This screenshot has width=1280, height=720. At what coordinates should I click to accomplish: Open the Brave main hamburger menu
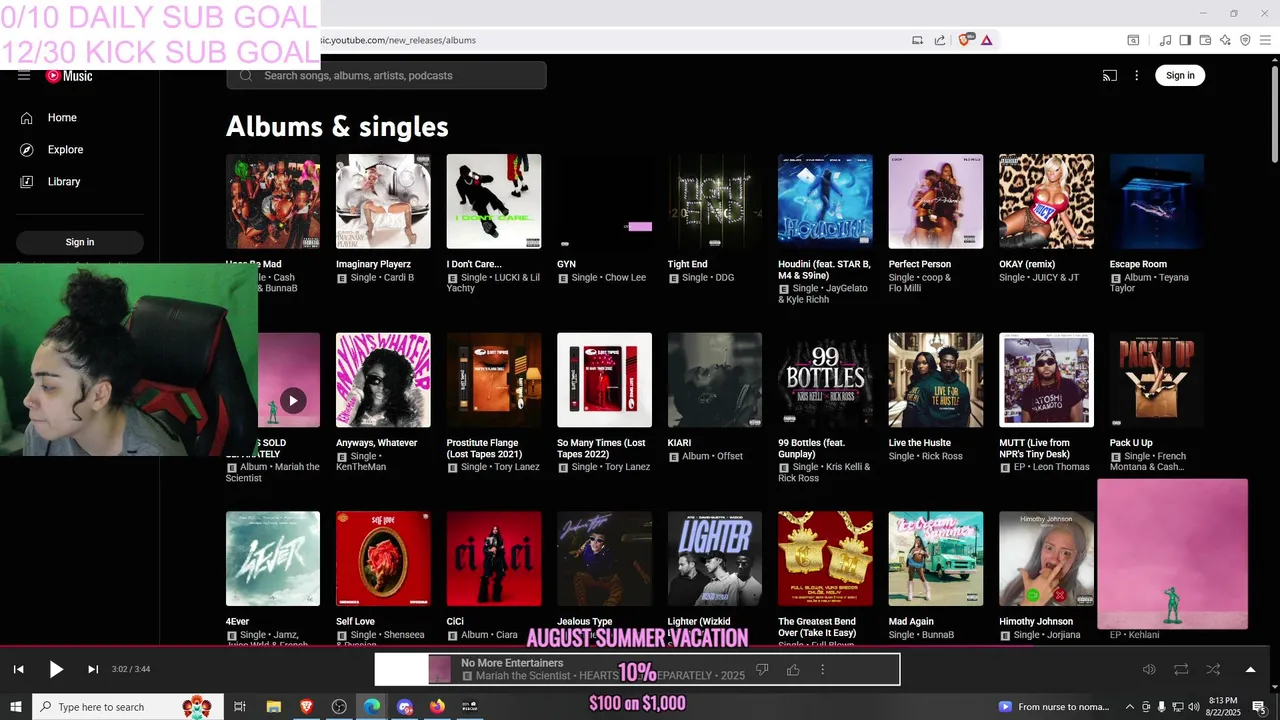(1265, 40)
